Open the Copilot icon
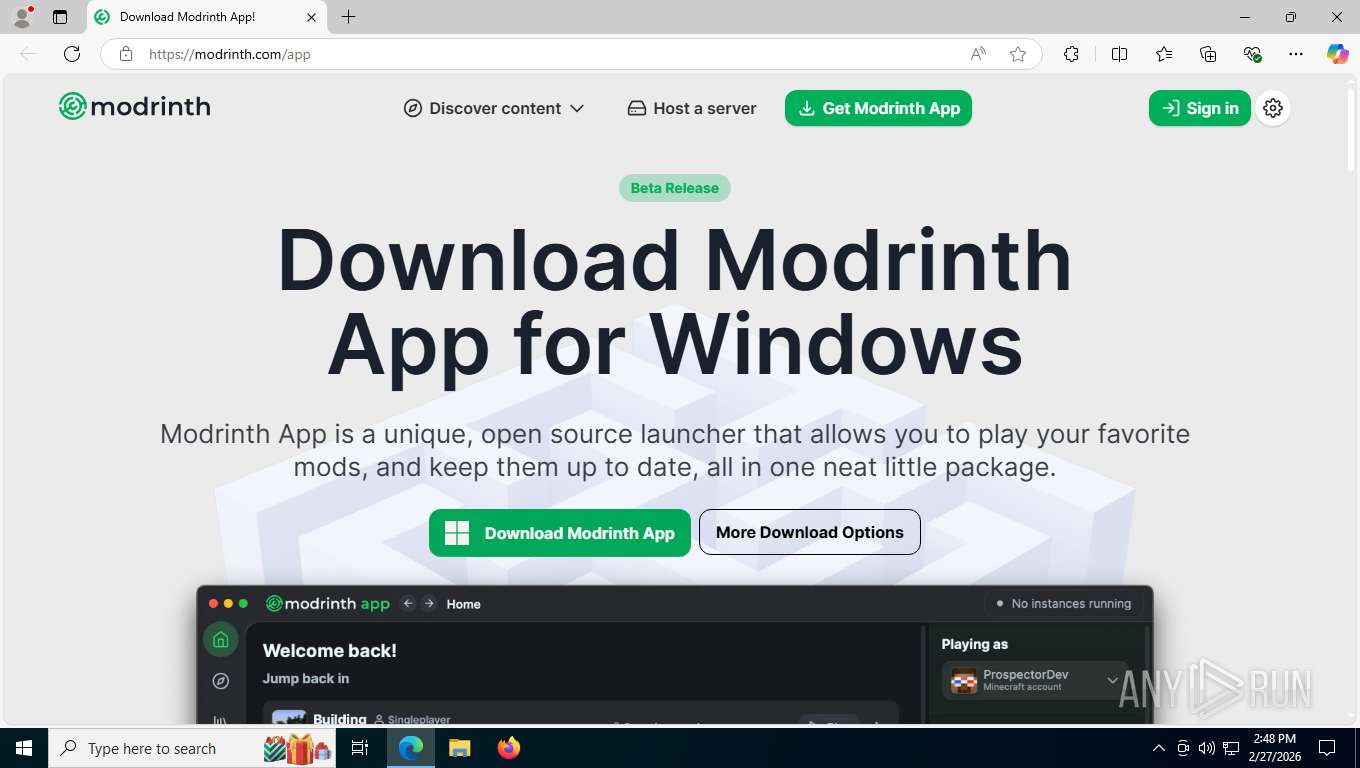The image size is (1360, 768). click(x=1338, y=54)
